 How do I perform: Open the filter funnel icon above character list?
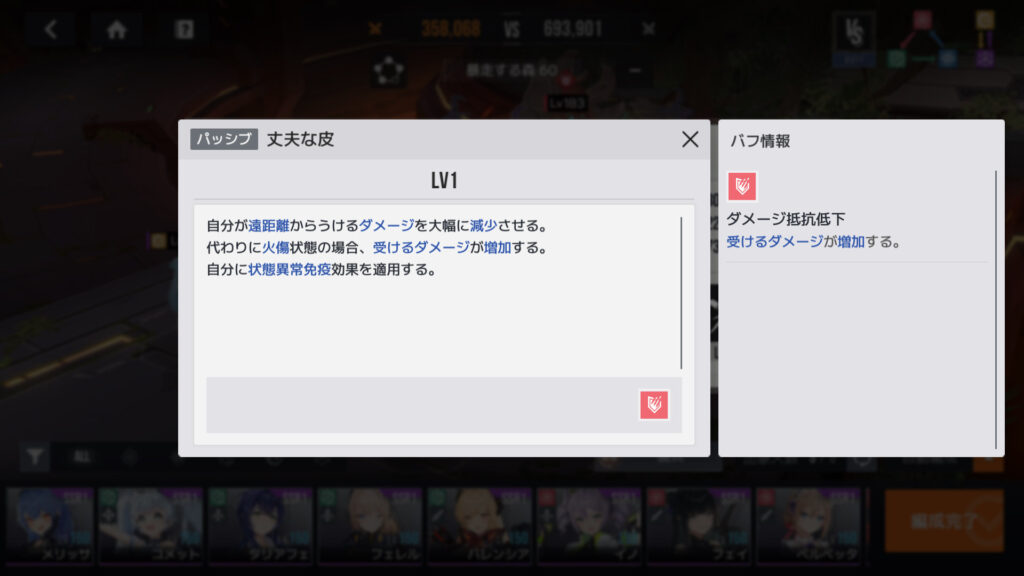(x=35, y=456)
